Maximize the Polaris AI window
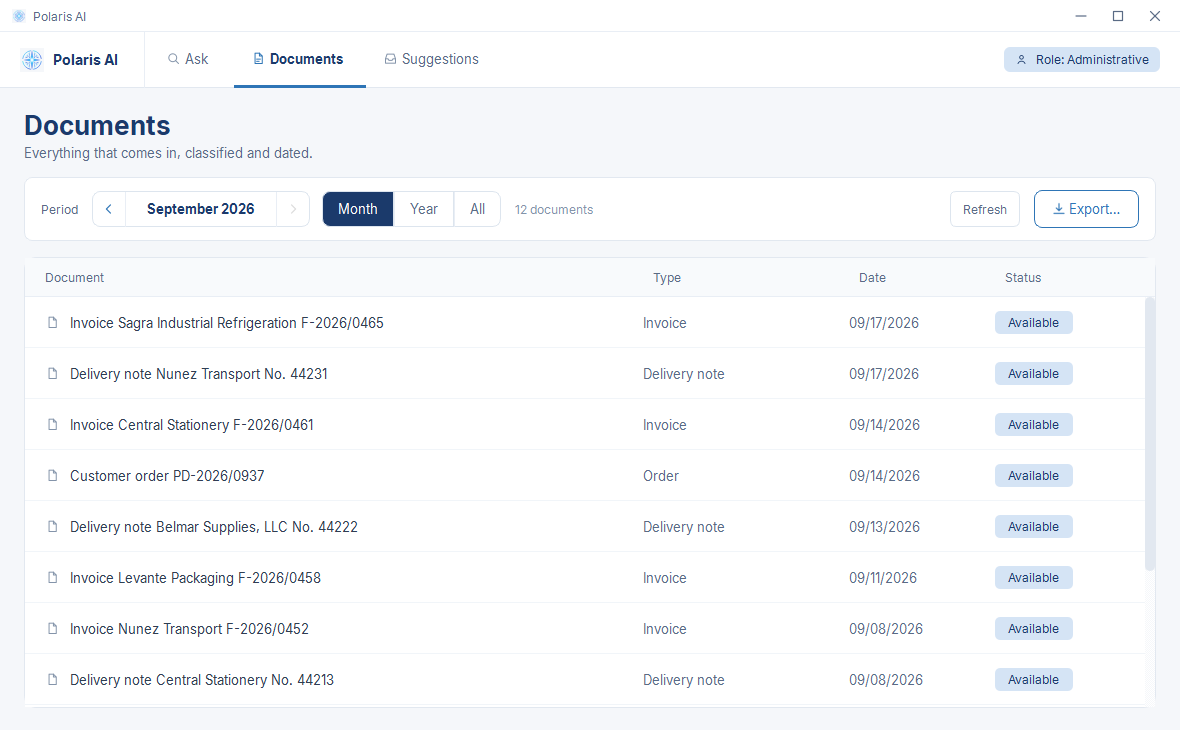Screen dimensions: 1180x730 click(1118, 16)
